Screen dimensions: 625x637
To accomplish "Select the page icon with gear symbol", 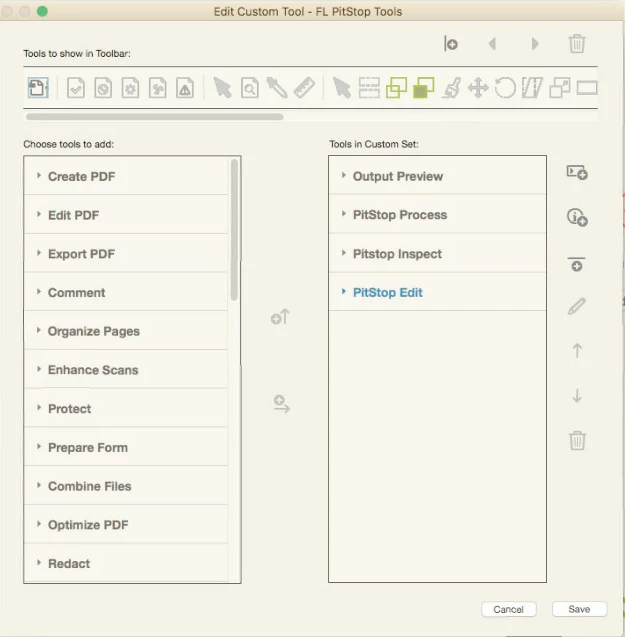I will (x=130, y=88).
